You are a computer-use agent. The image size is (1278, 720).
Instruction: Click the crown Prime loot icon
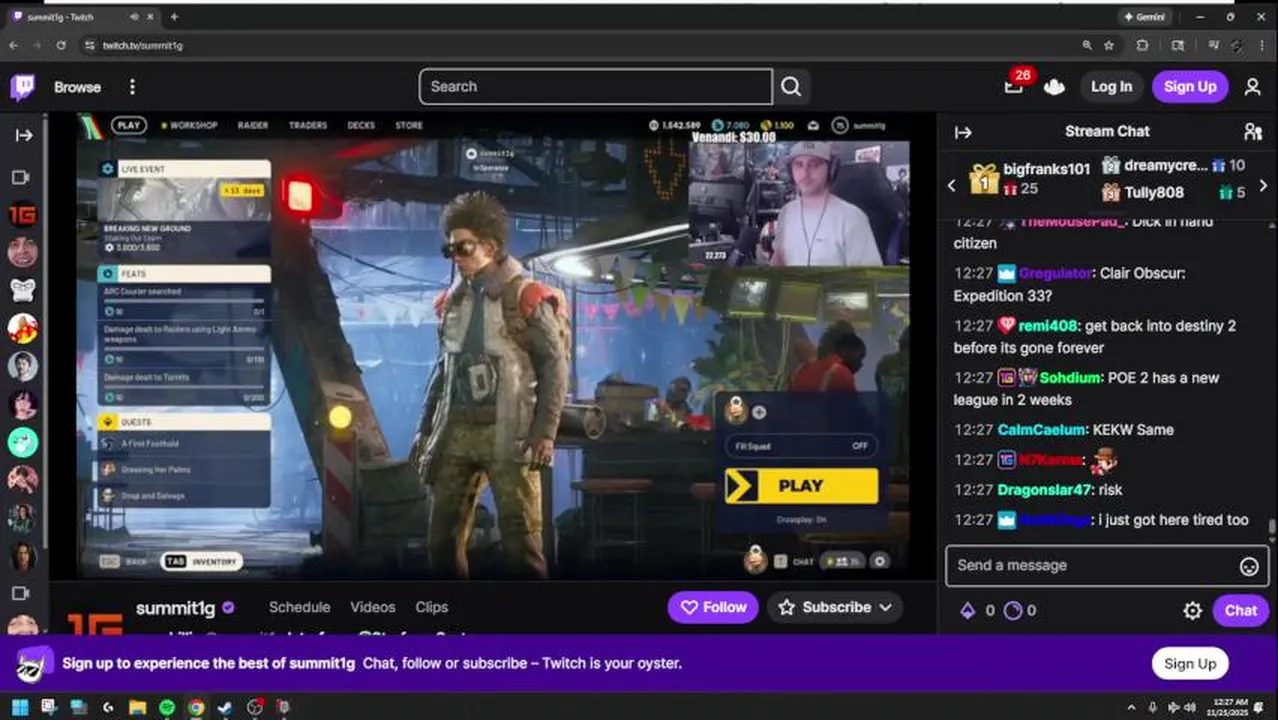(x=1054, y=87)
